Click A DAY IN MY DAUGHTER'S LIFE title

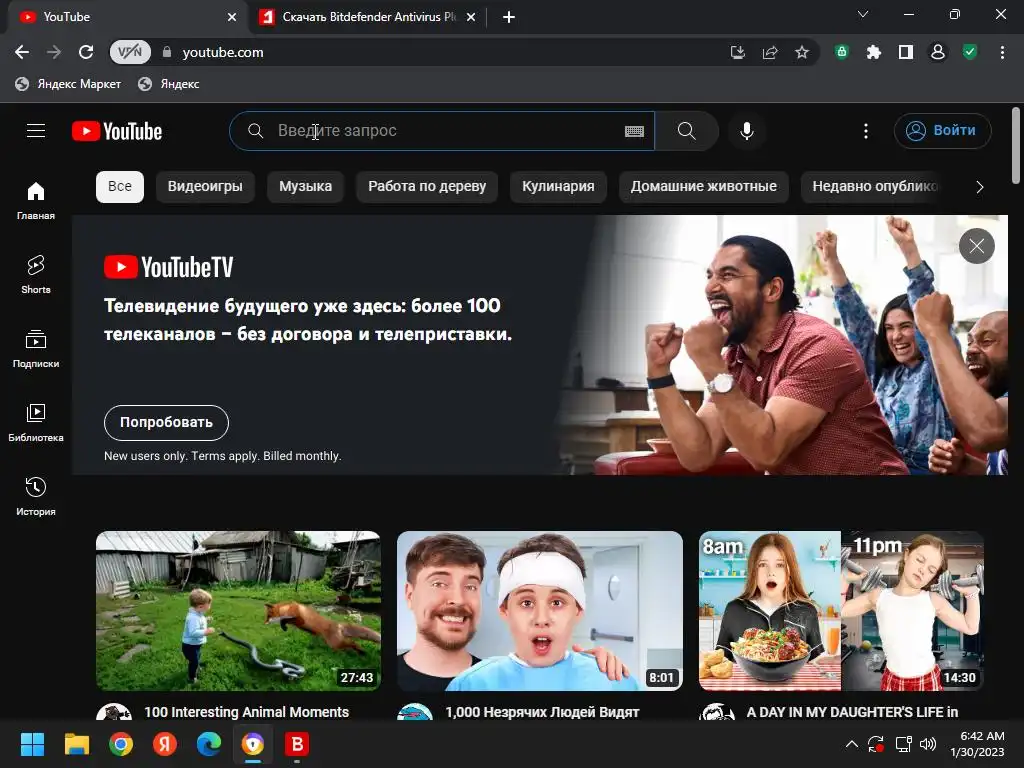(x=852, y=712)
